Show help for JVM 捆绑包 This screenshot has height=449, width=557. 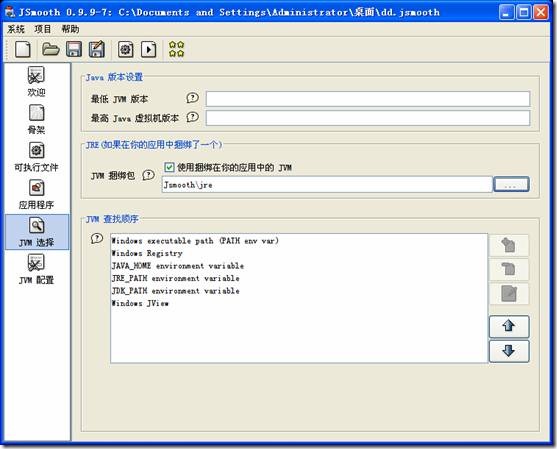[x=148, y=175]
